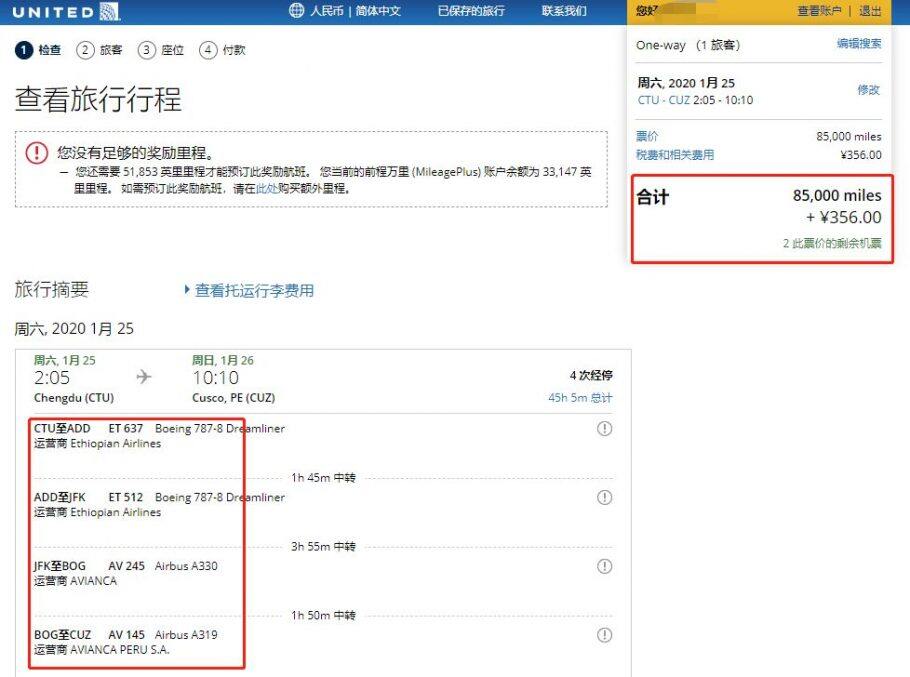Click the info icon for JFK至BOG AV 245
The width and height of the screenshot is (910, 677).
pyautogui.click(x=604, y=566)
